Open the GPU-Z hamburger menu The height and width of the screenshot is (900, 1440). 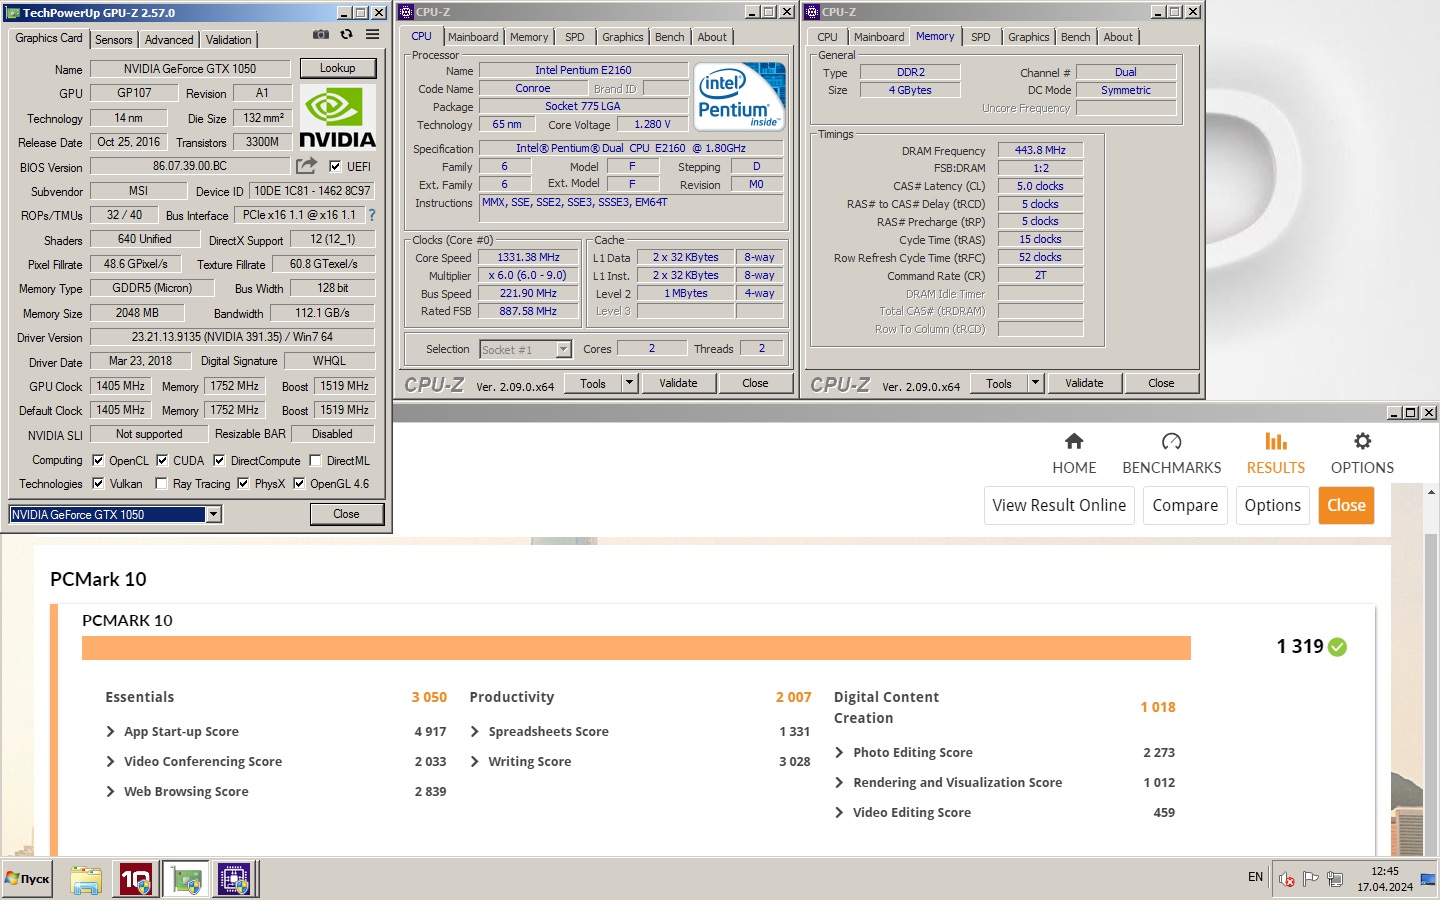(372, 34)
